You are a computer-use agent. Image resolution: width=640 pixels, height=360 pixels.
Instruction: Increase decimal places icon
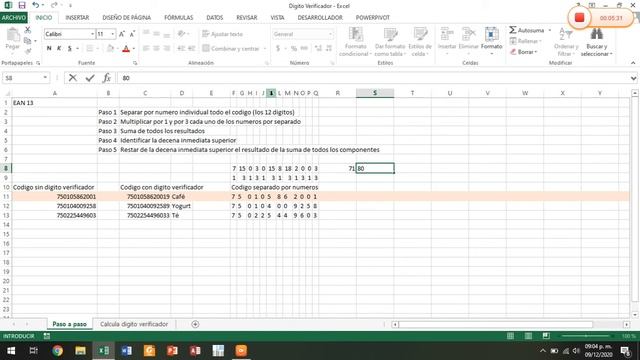[x=318, y=49]
